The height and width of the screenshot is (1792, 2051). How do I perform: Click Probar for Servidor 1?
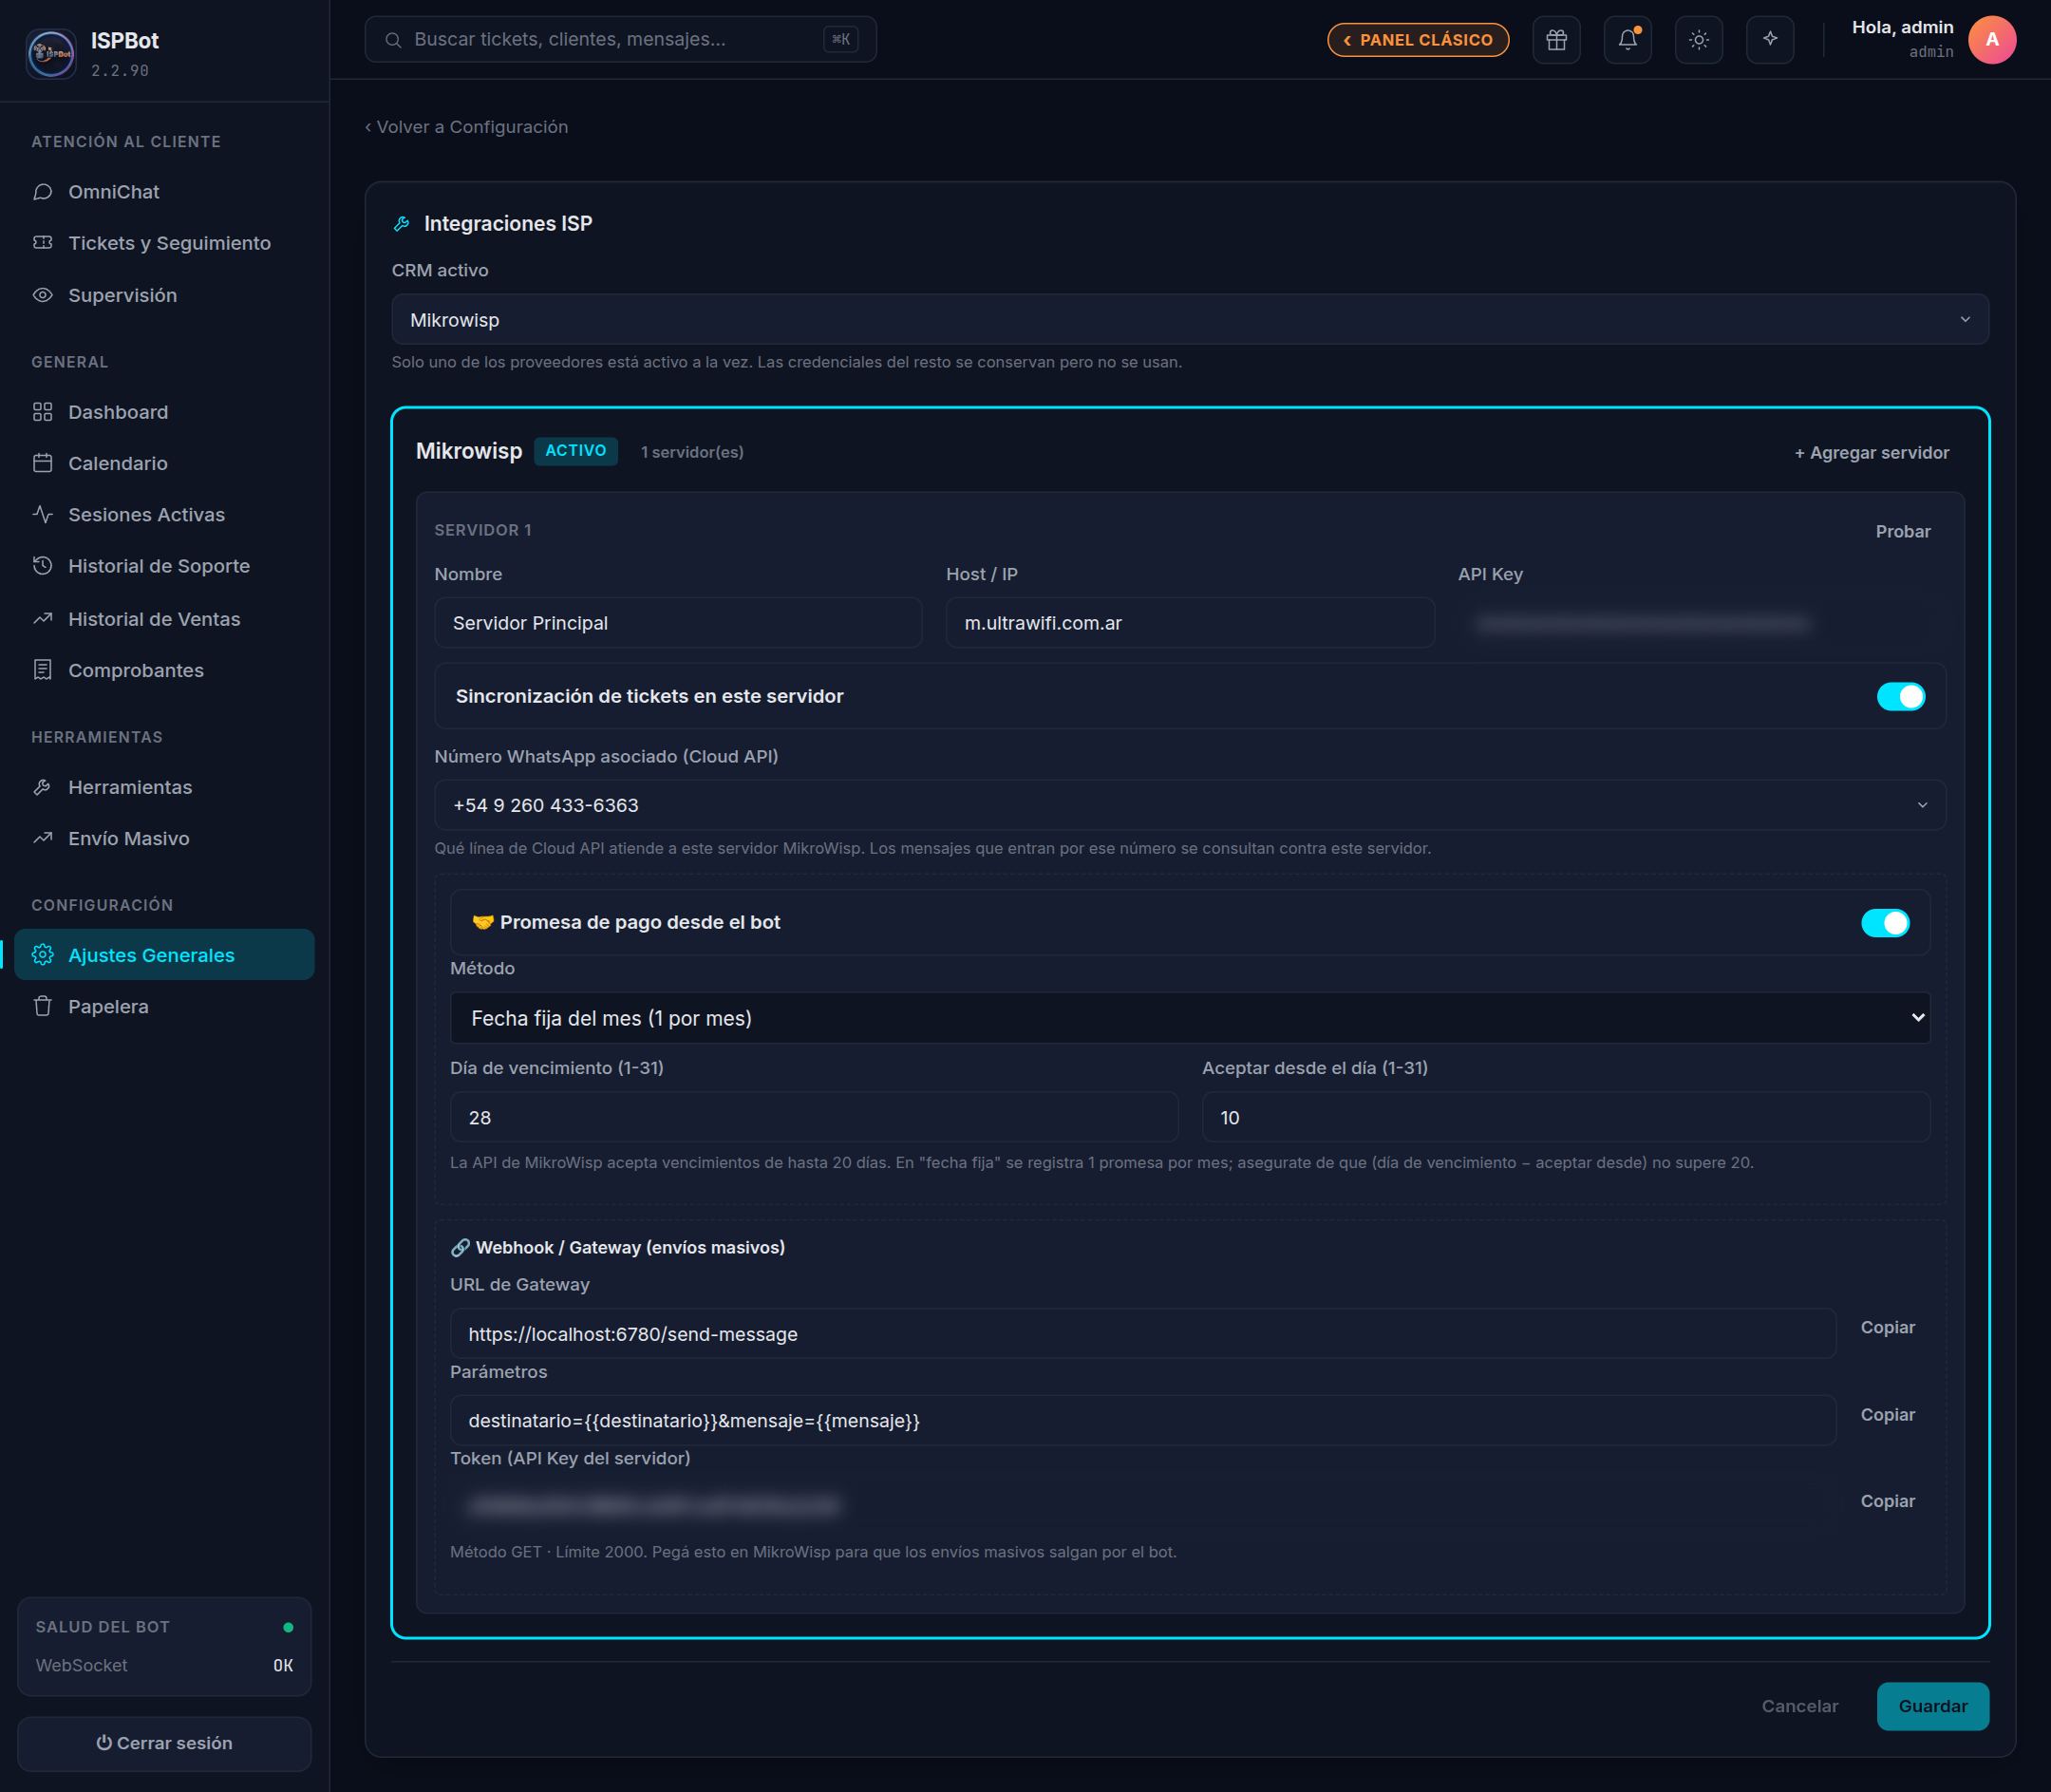tap(1902, 532)
